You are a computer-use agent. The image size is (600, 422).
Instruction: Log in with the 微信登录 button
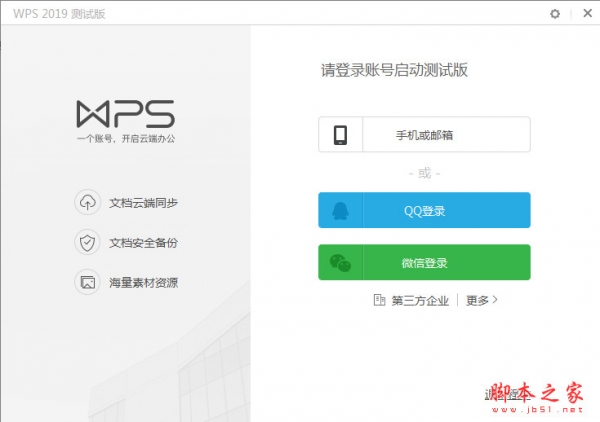coord(424,263)
